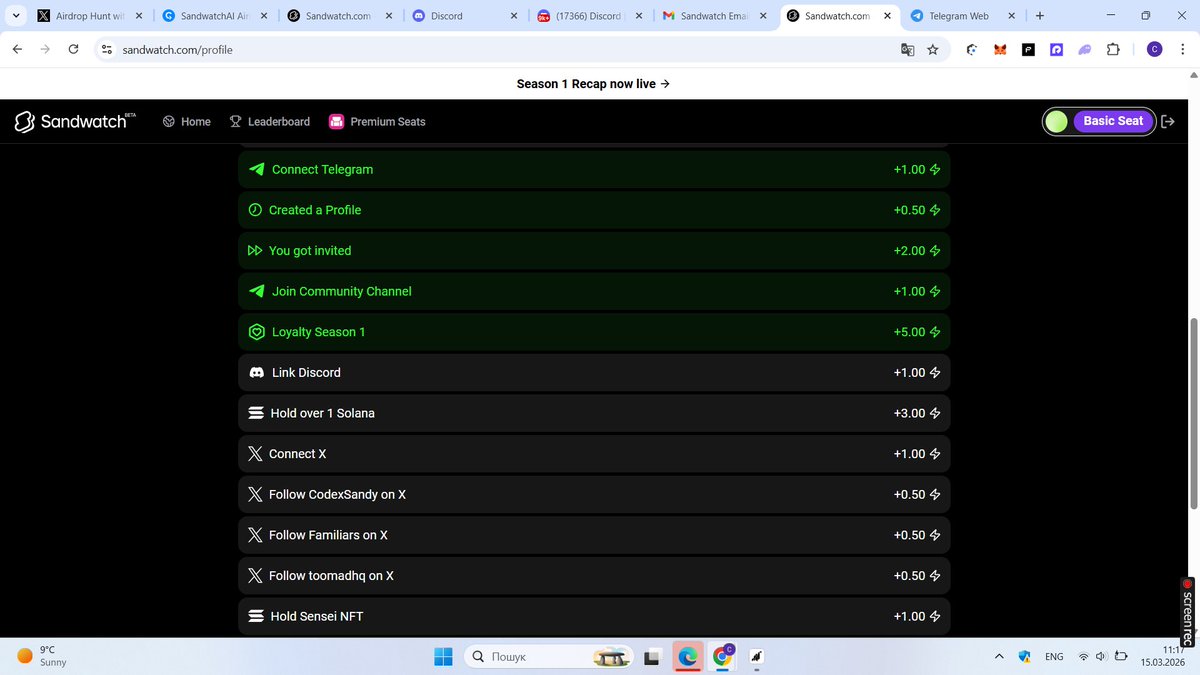Click the Telegram icon beside Join Community Channel
1200x675 pixels.
(x=257, y=291)
